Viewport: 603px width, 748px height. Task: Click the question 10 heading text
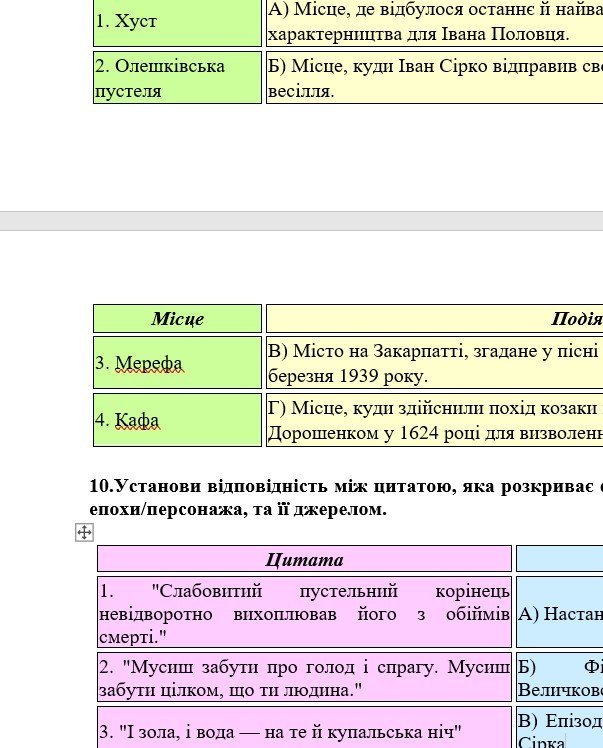[x=346, y=498]
